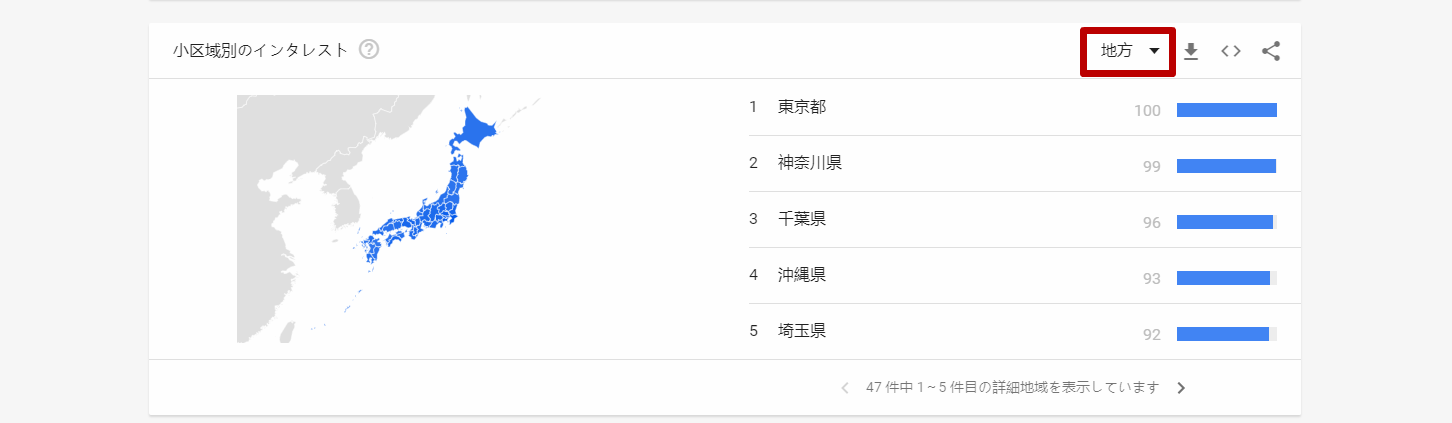Click the interest bar for 沖縄県
Screen dimensions: 1452x423
coord(1223,278)
